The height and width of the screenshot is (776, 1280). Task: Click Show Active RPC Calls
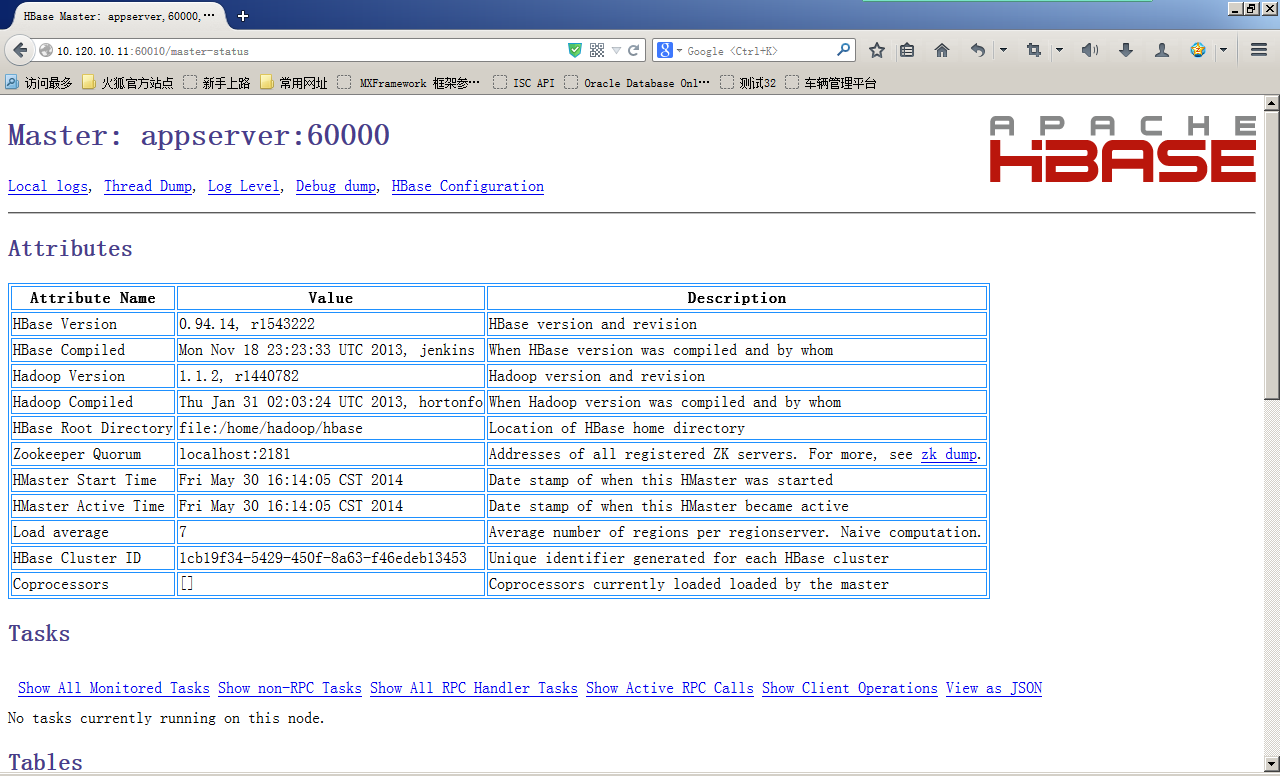(x=670, y=688)
